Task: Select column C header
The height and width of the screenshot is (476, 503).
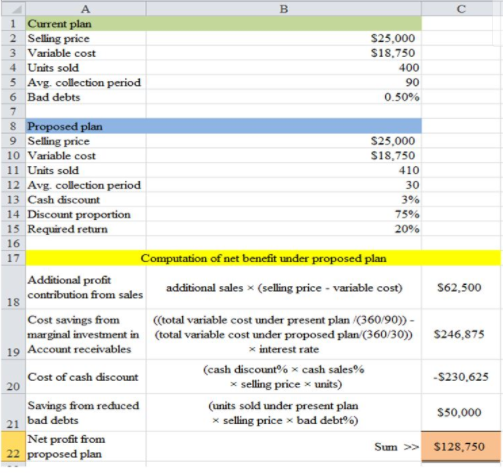Action: (461, 9)
